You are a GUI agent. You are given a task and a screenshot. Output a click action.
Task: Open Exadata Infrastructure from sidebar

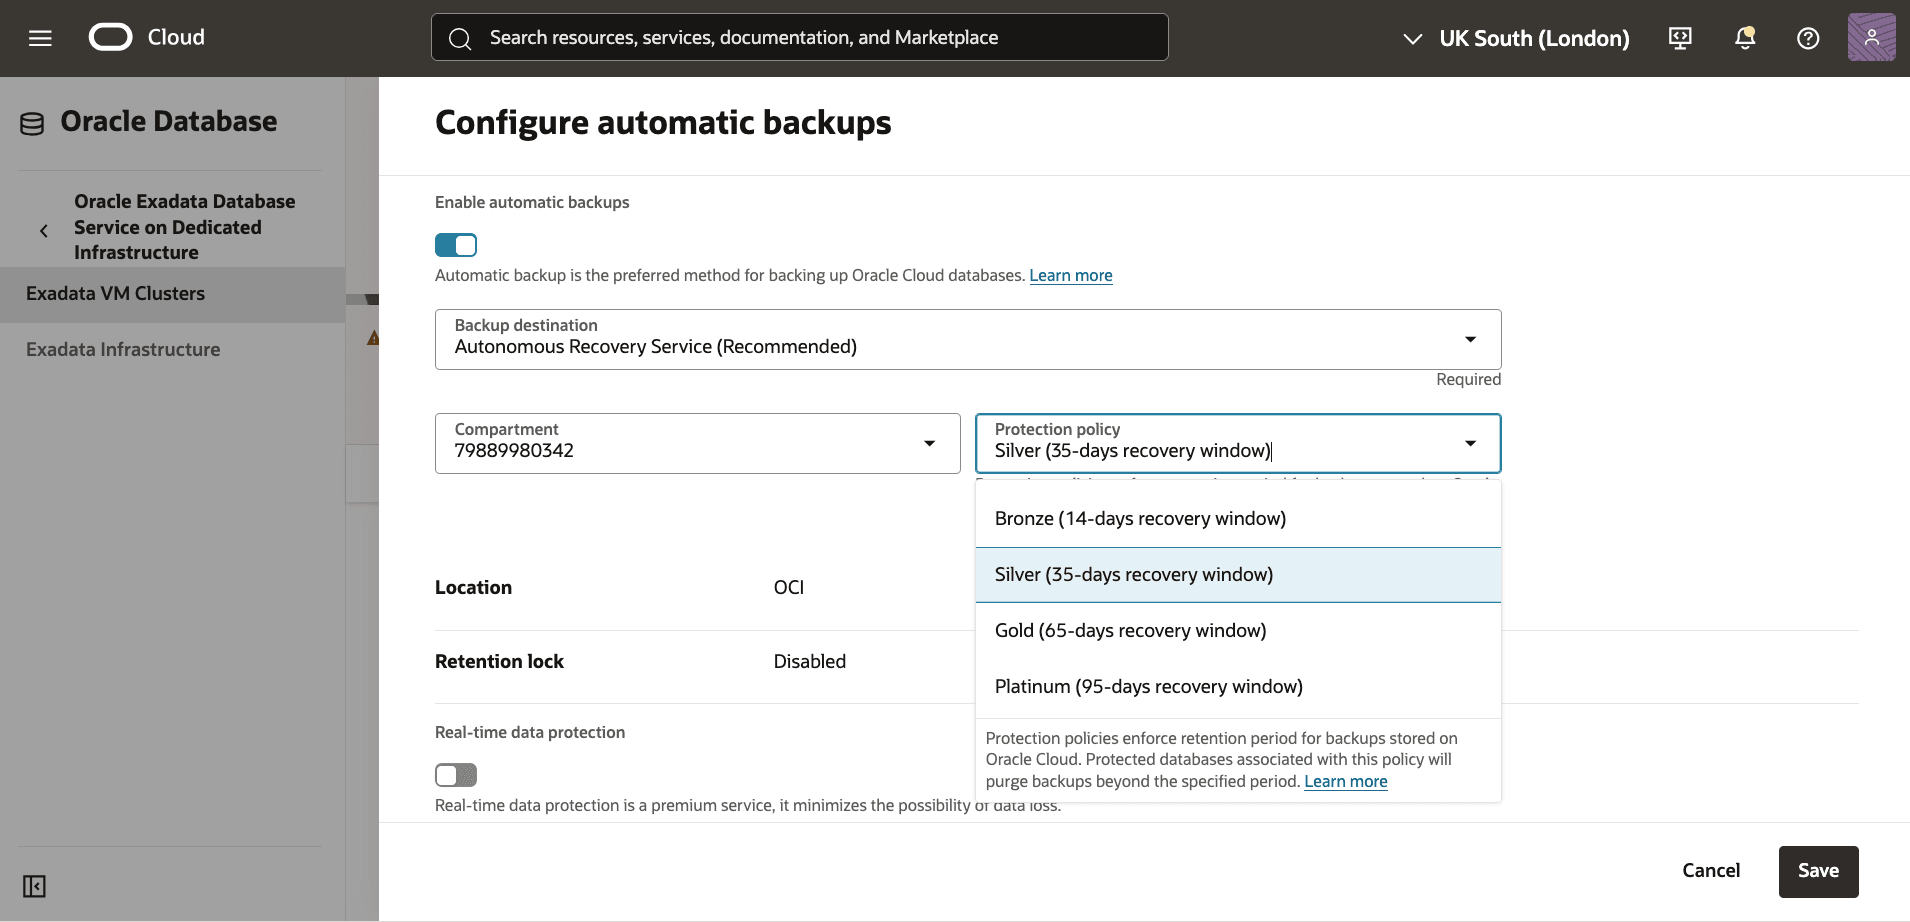click(x=123, y=349)
